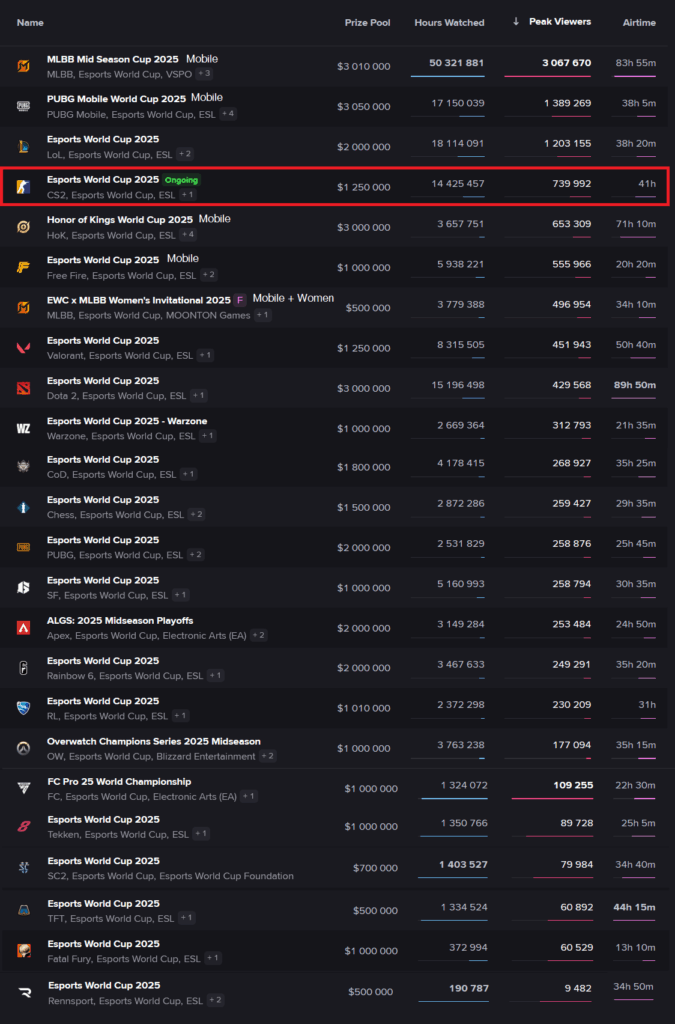Select the Rainbow 6 game icon
This screenshot has height=1024, width=675.
pyautogui.click(x=24, y=668)
